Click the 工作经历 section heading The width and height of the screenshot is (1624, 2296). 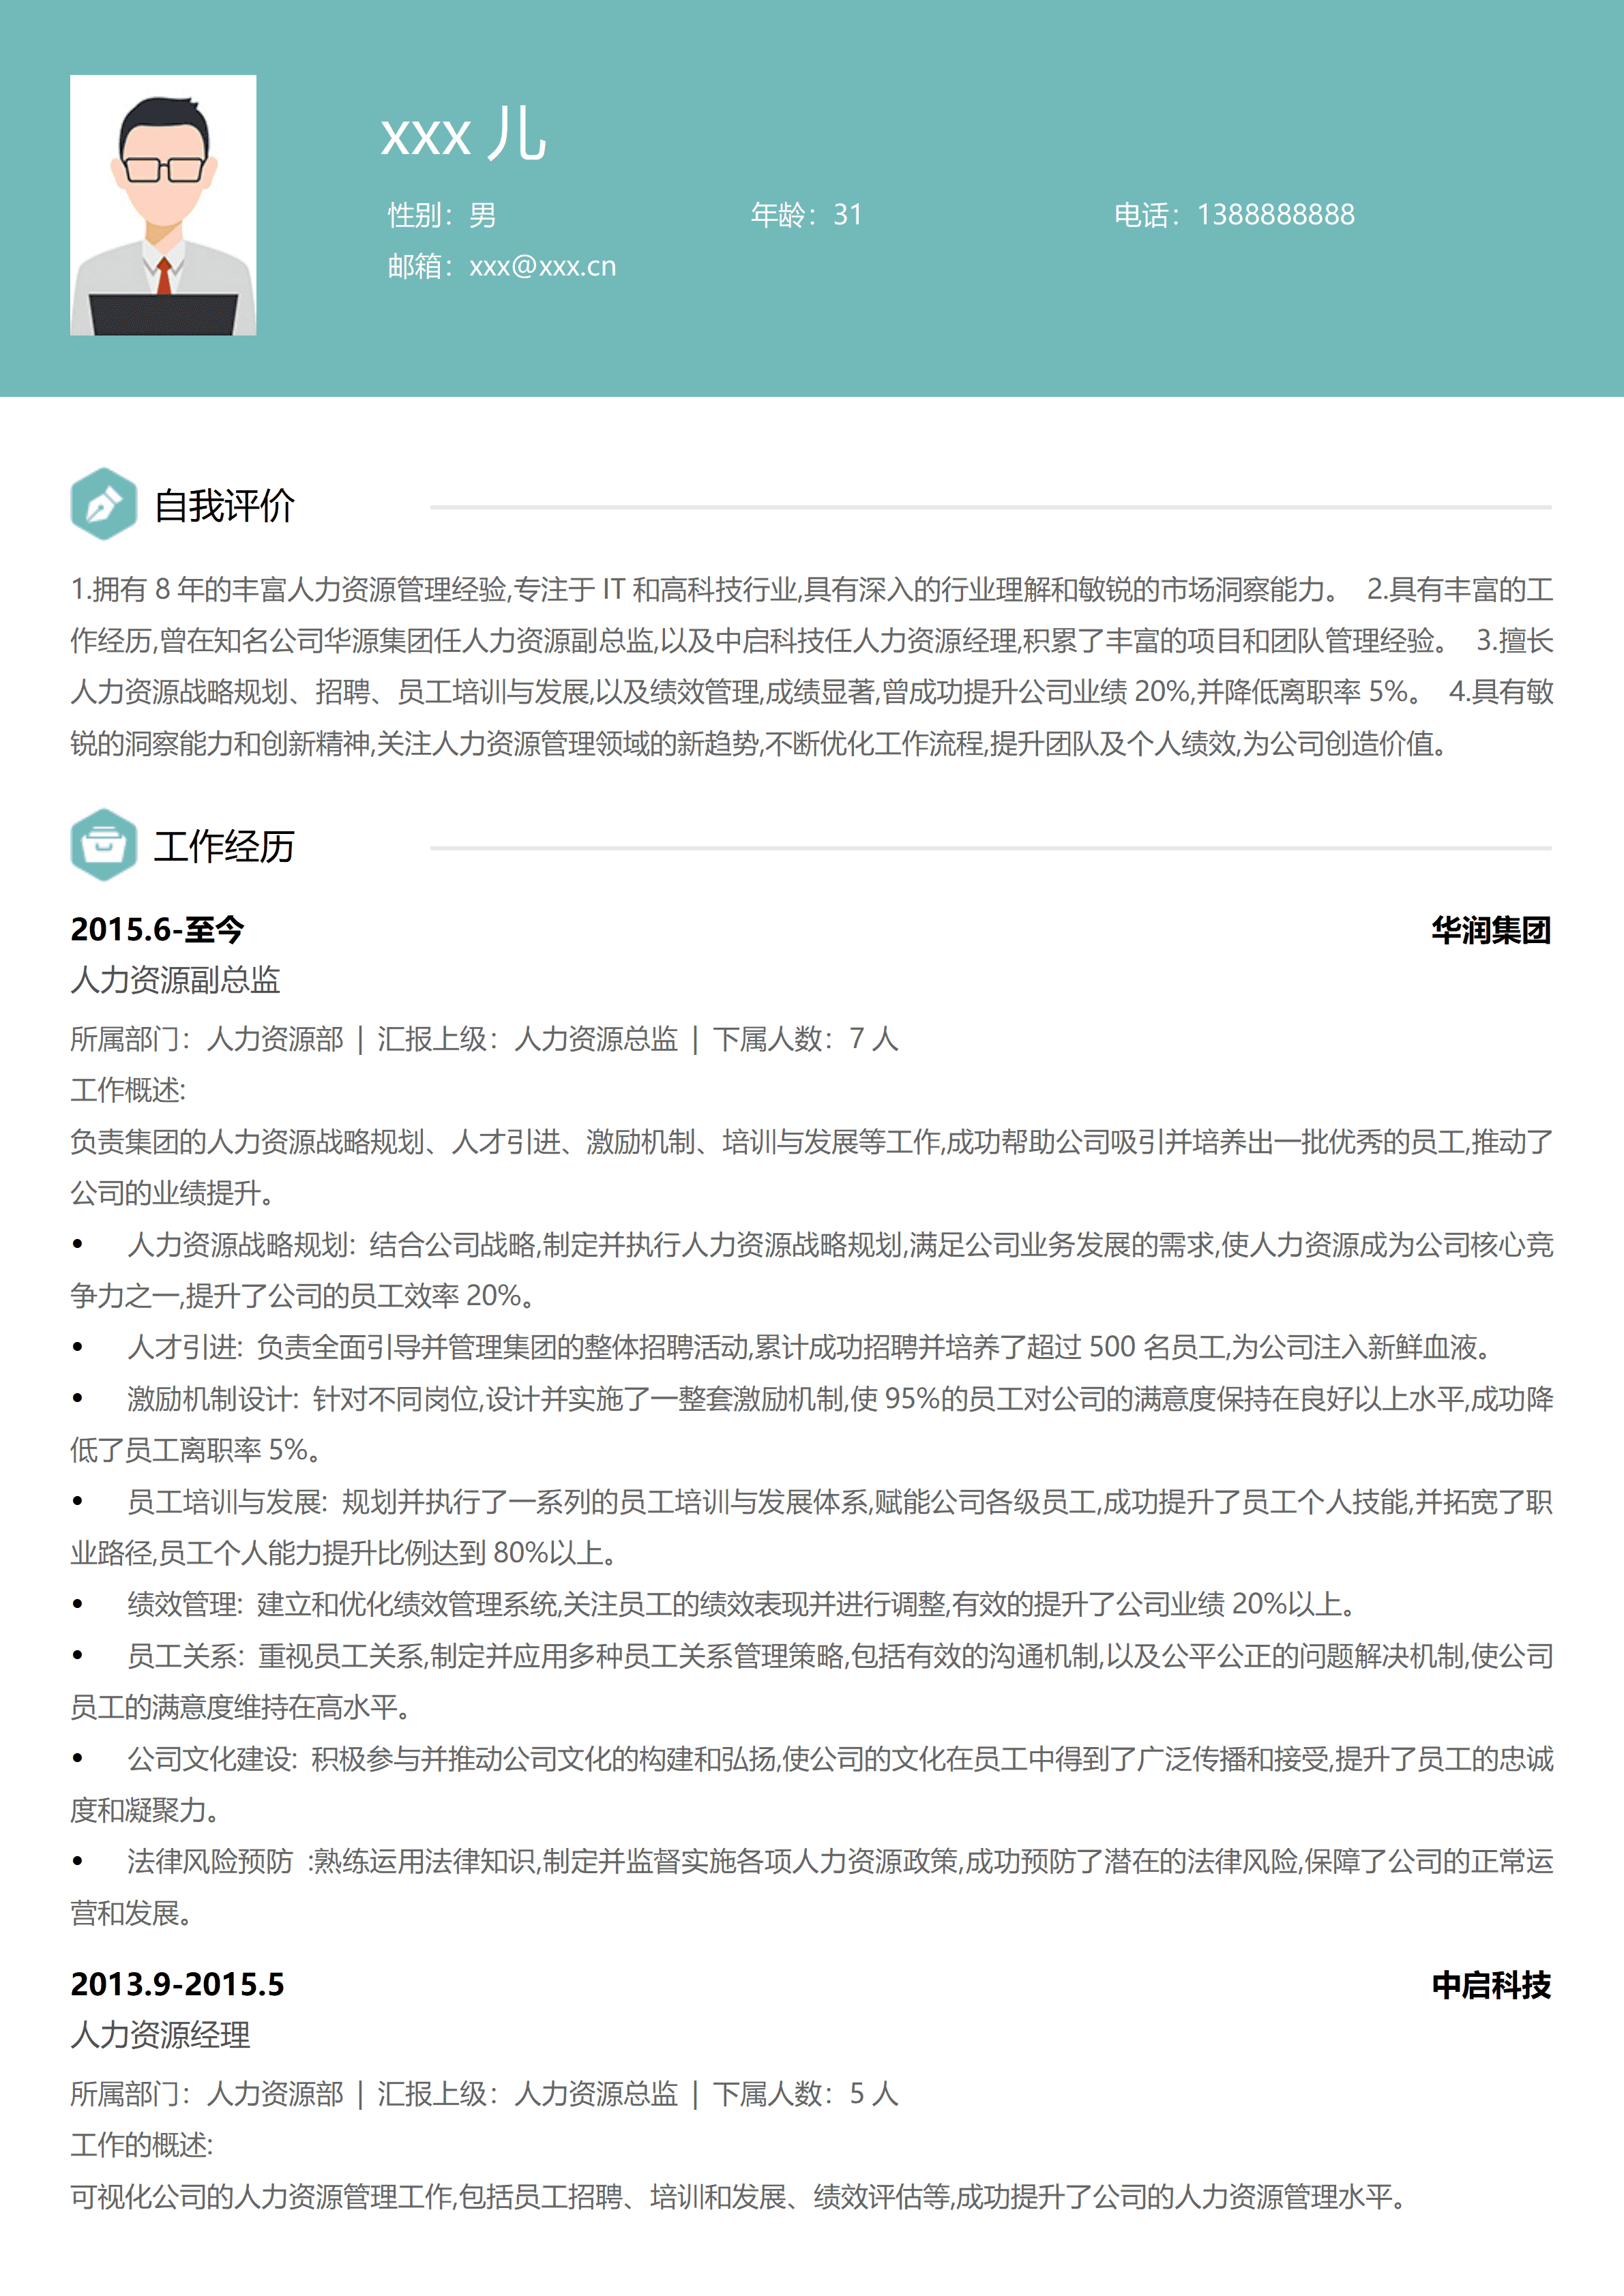click(224, 846)
